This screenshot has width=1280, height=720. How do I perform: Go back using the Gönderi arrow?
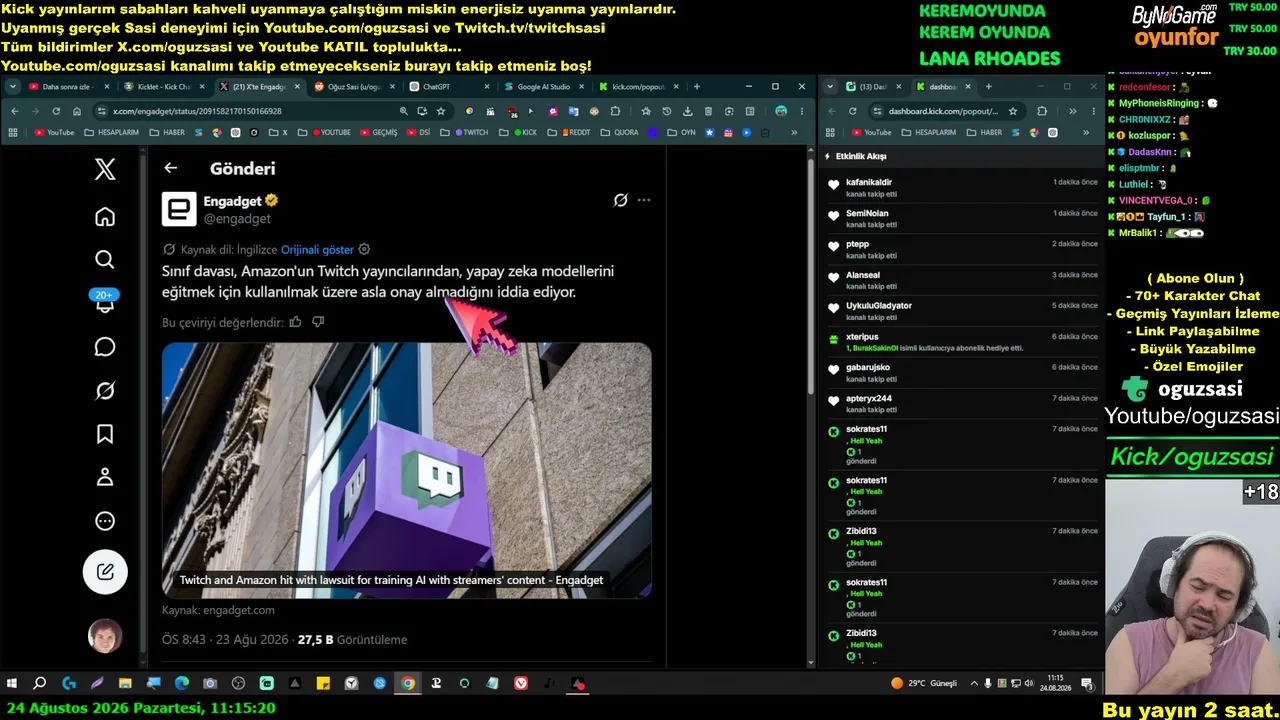coord(171,169)
